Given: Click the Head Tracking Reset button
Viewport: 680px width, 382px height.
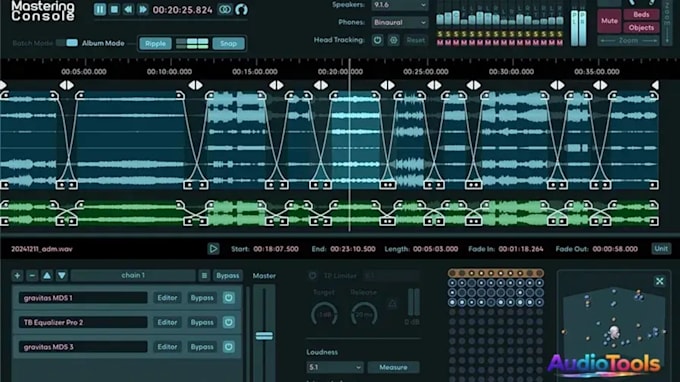Looking at the screenshot, I should pyautogui.click(x=415, y=40).
